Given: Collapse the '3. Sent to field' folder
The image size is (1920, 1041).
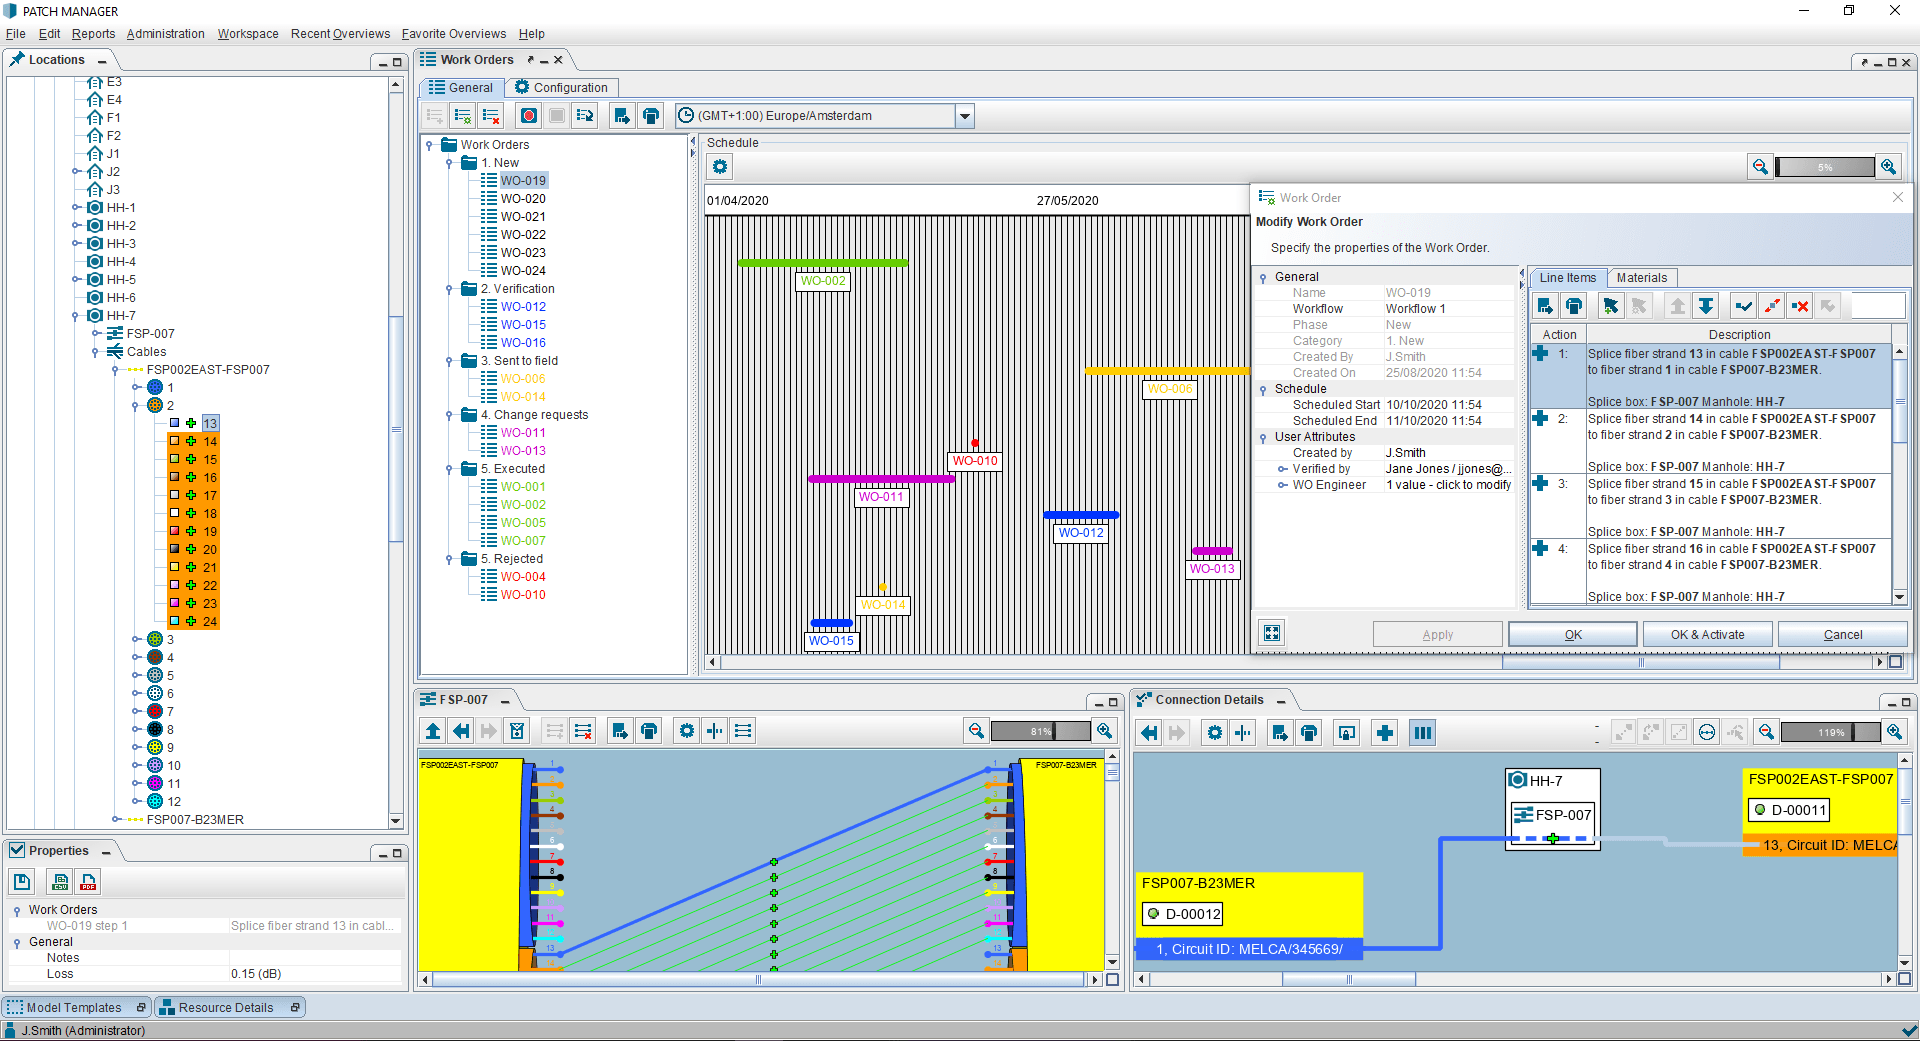Looking at the screenshot, I should pos(449,361).
